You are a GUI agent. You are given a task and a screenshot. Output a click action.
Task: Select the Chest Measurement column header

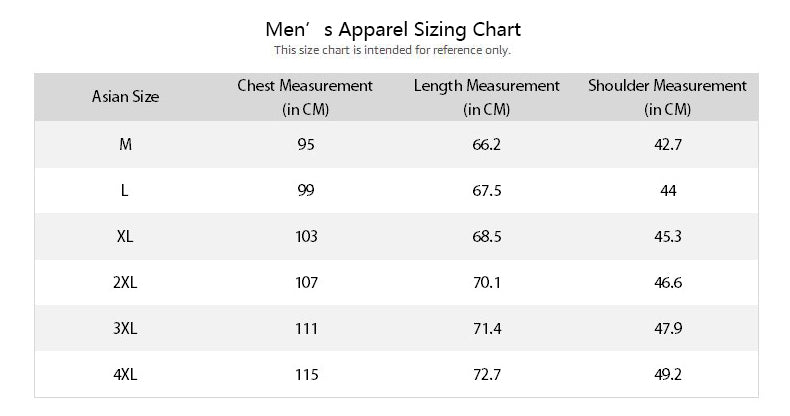(305, 97)
